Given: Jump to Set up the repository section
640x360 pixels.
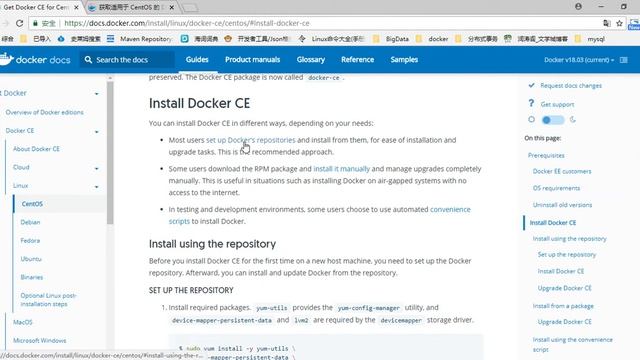Looking at the screenshot, I should (x=567, y=255).
